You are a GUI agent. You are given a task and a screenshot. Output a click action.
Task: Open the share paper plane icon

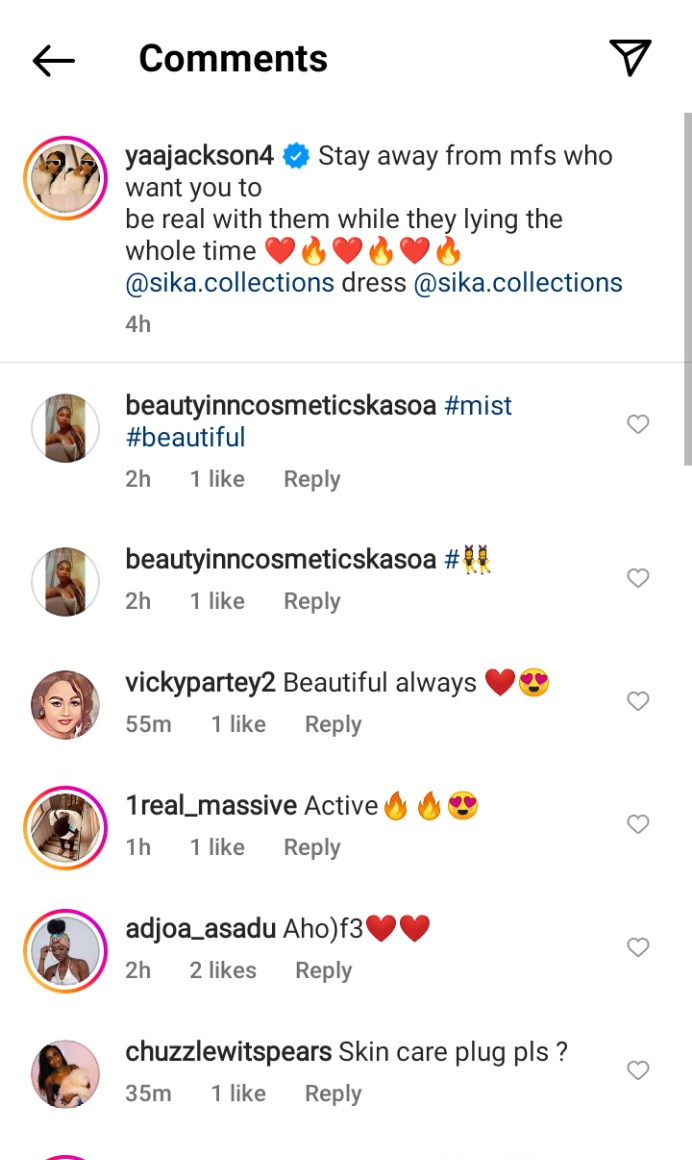[630, 58]
